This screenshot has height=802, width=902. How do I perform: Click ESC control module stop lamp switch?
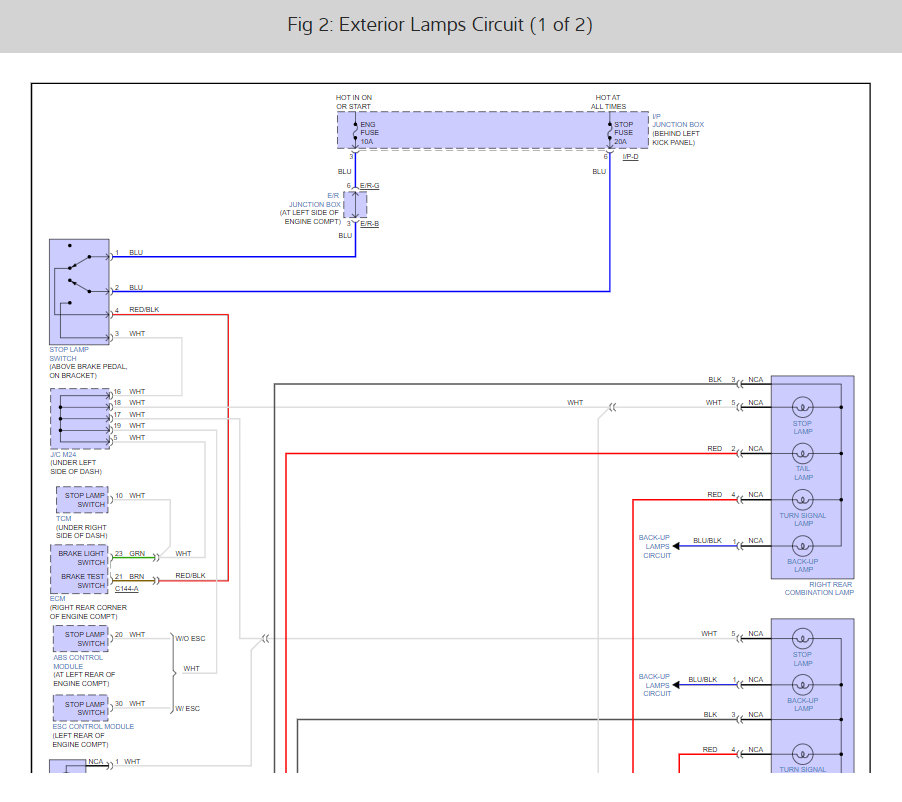[x=82, y=708]
